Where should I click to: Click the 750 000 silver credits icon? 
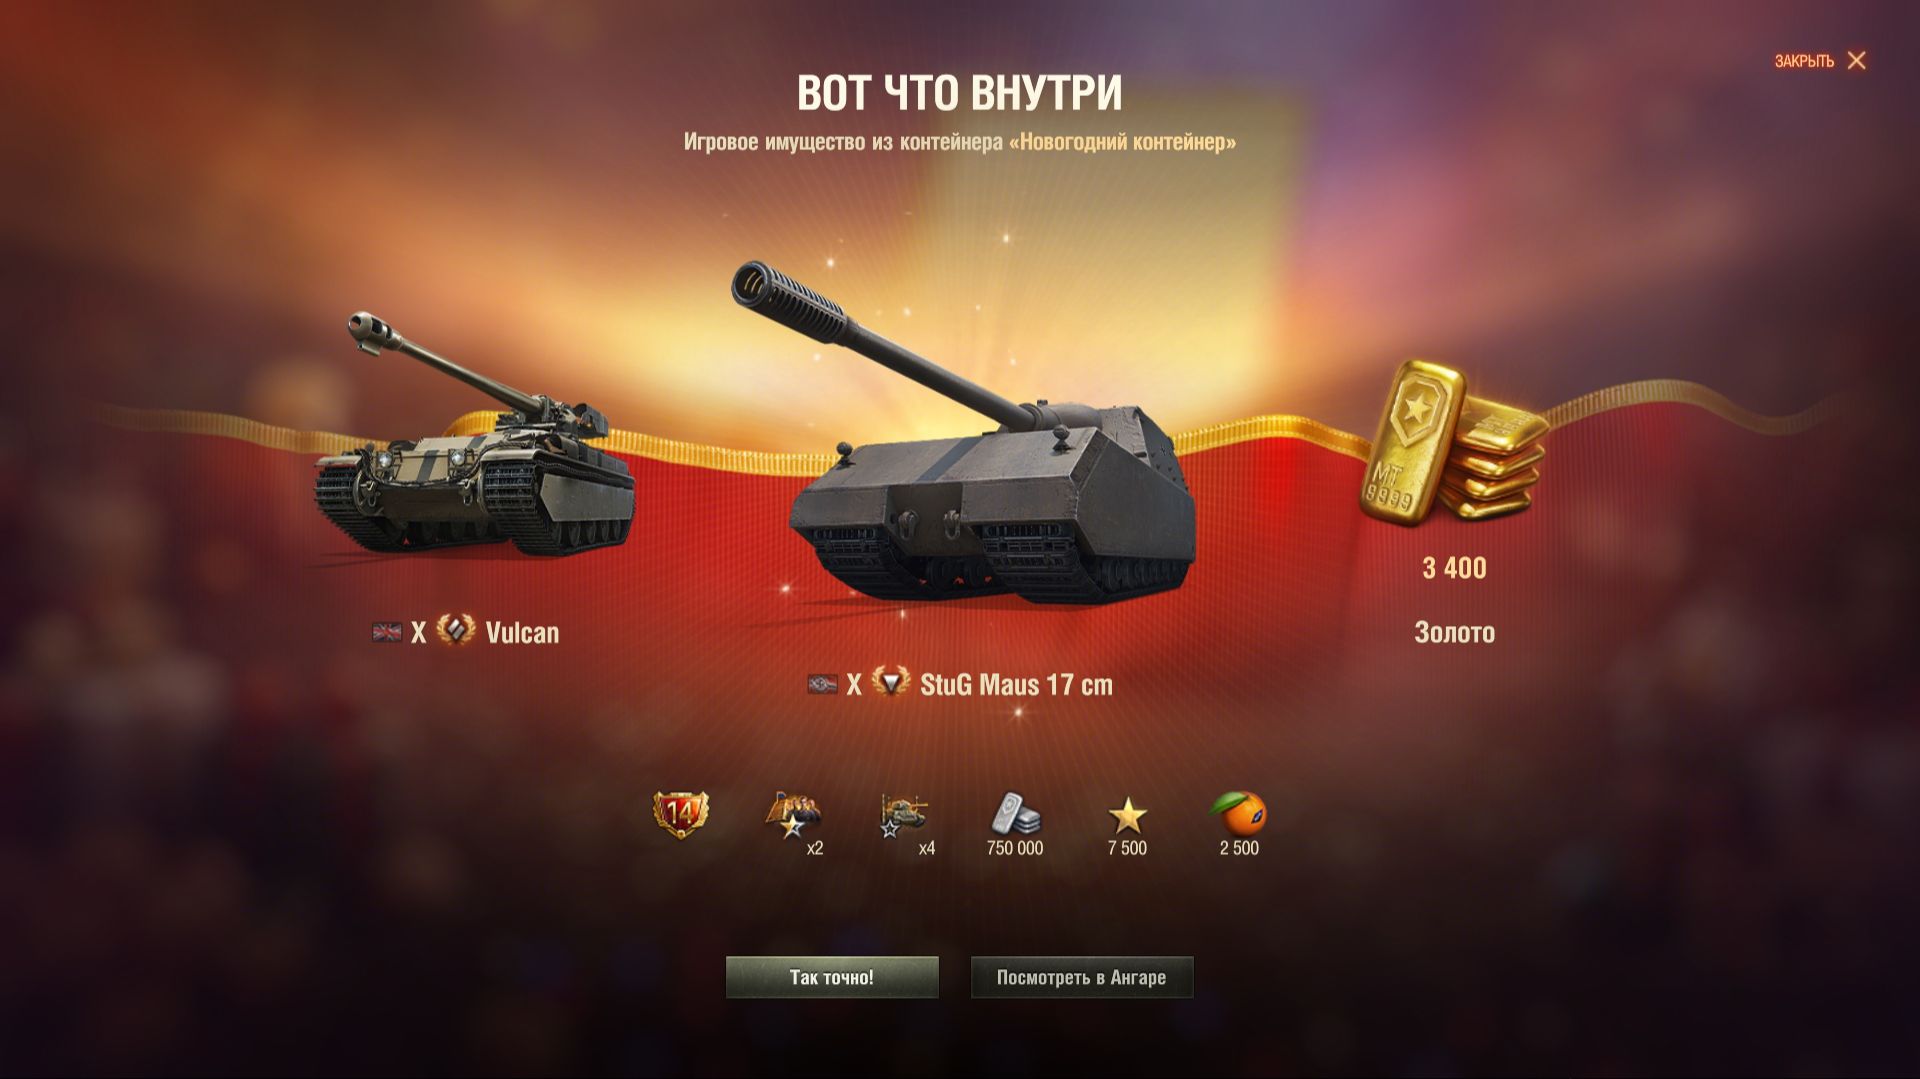[1015, 813]
